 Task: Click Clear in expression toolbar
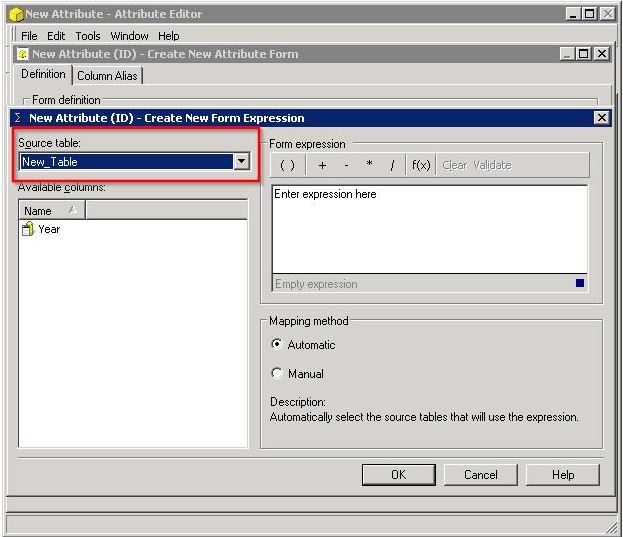[455, 165]
